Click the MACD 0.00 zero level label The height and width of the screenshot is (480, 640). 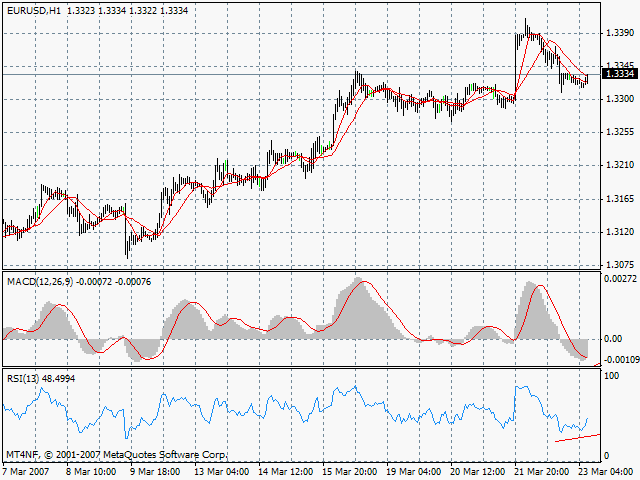(x=613, y=339)
